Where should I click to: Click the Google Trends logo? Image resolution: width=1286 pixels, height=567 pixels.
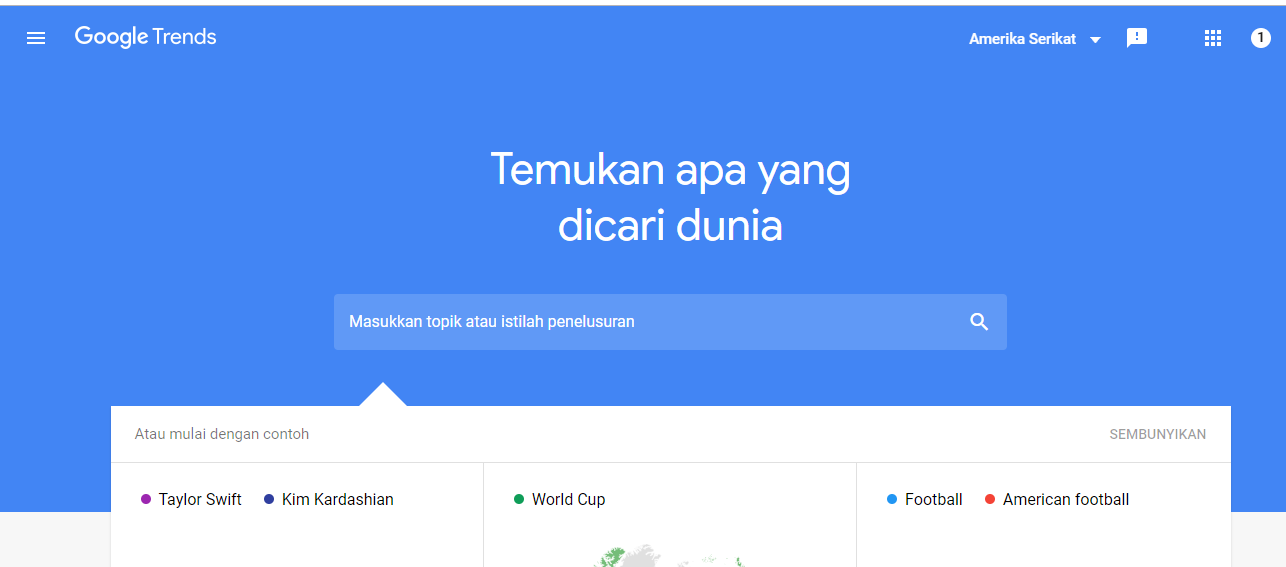146,38
